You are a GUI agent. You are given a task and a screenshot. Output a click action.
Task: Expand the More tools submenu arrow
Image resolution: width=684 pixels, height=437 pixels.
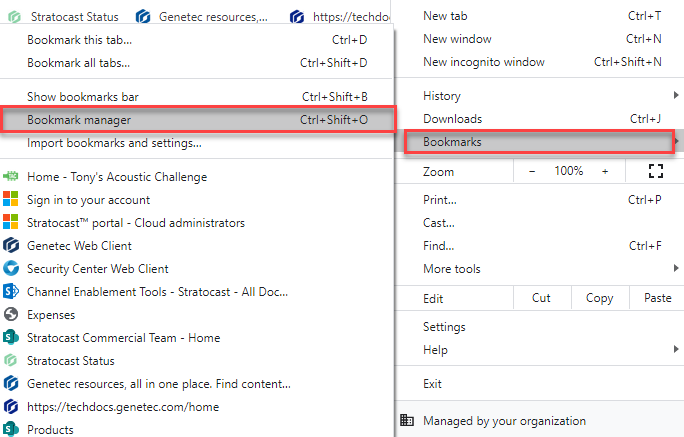click(676, 268)
